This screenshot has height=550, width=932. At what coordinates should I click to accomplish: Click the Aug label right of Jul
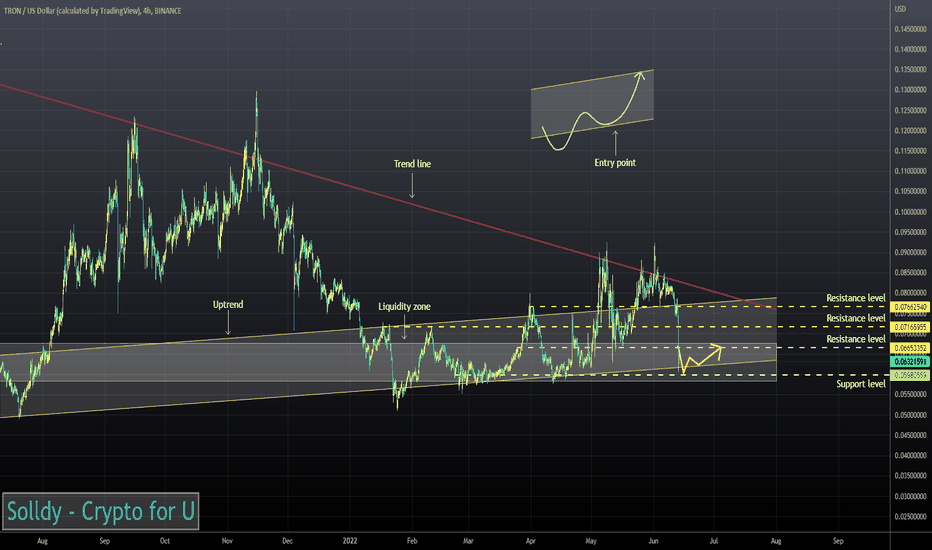tap(776, 541)
